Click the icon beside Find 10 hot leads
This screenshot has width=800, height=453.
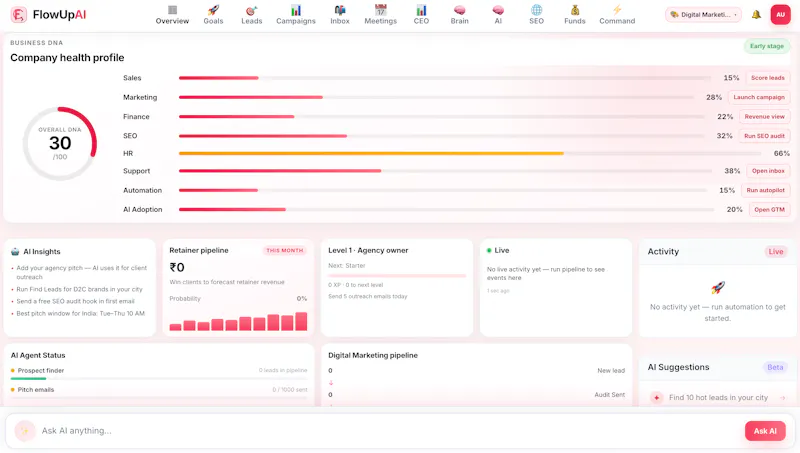pos(657,397)
